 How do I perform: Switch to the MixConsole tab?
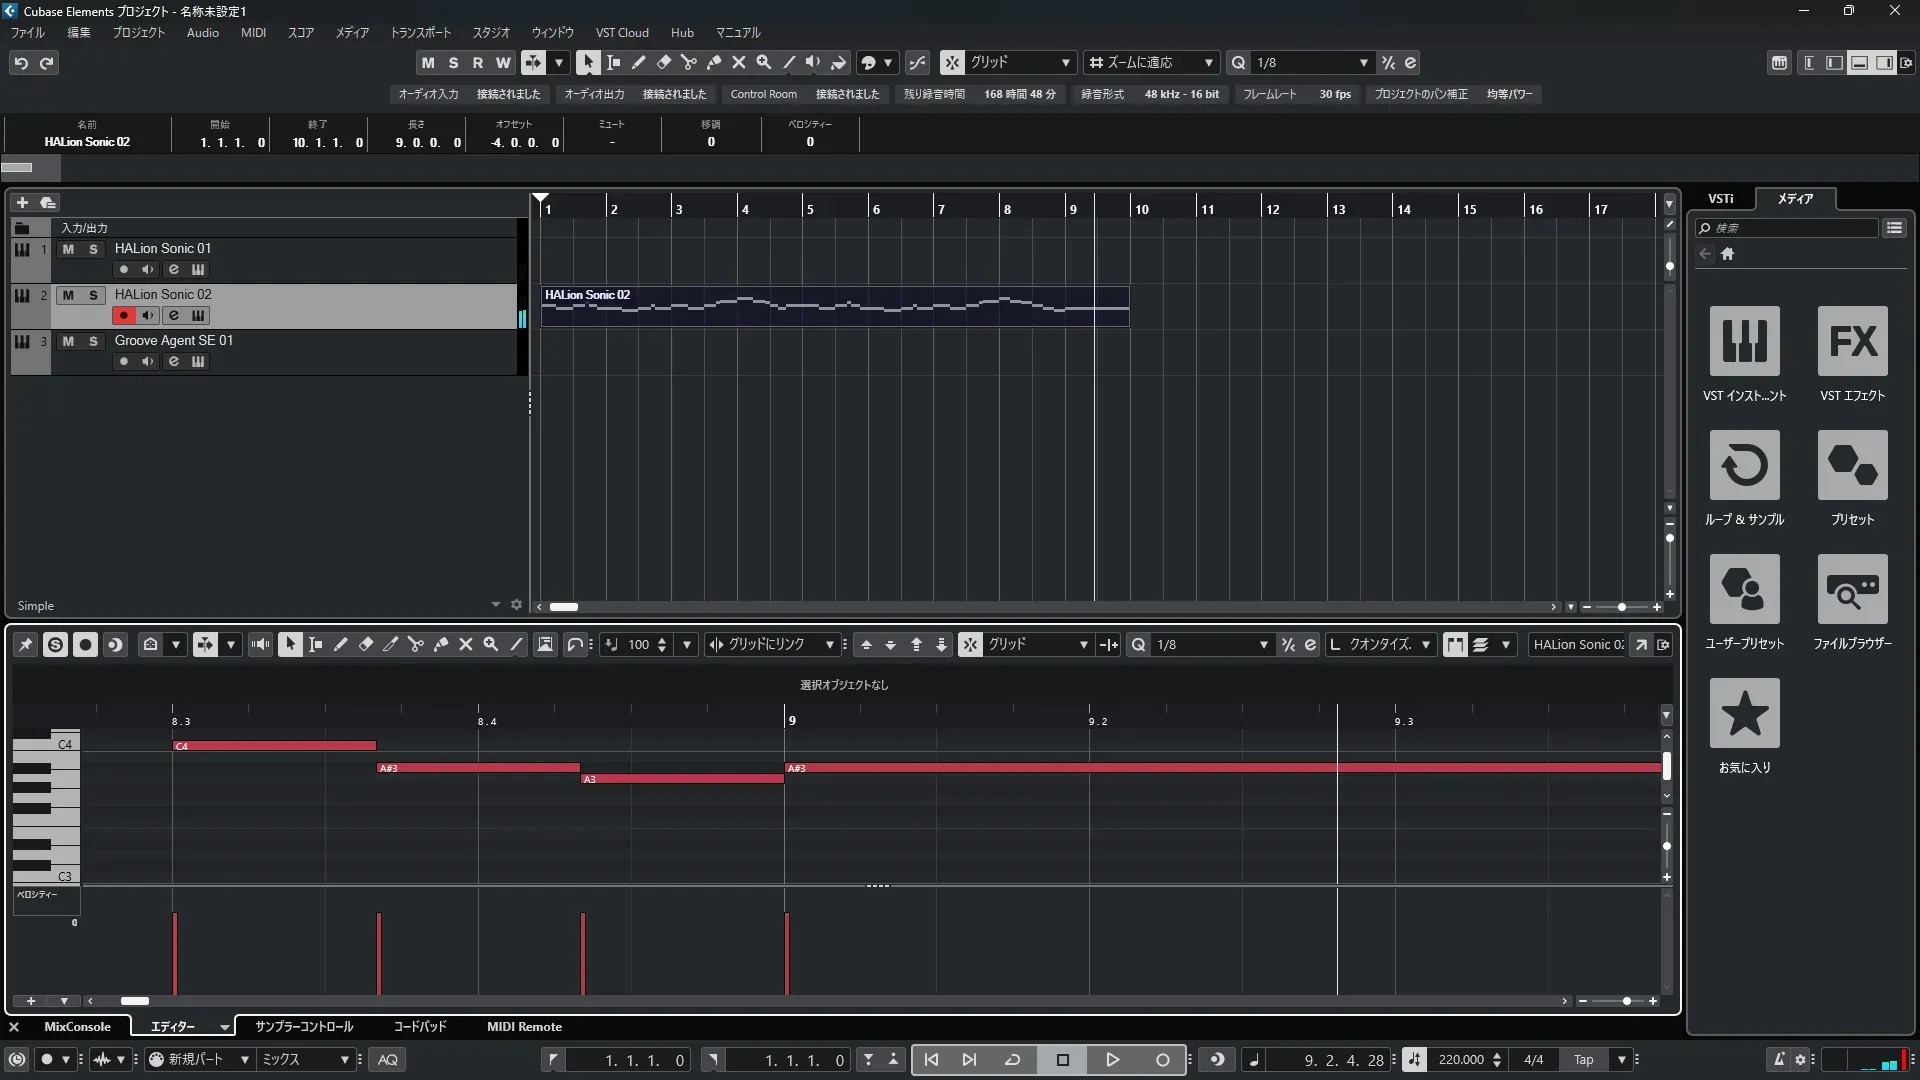(x=77, y=1027)
